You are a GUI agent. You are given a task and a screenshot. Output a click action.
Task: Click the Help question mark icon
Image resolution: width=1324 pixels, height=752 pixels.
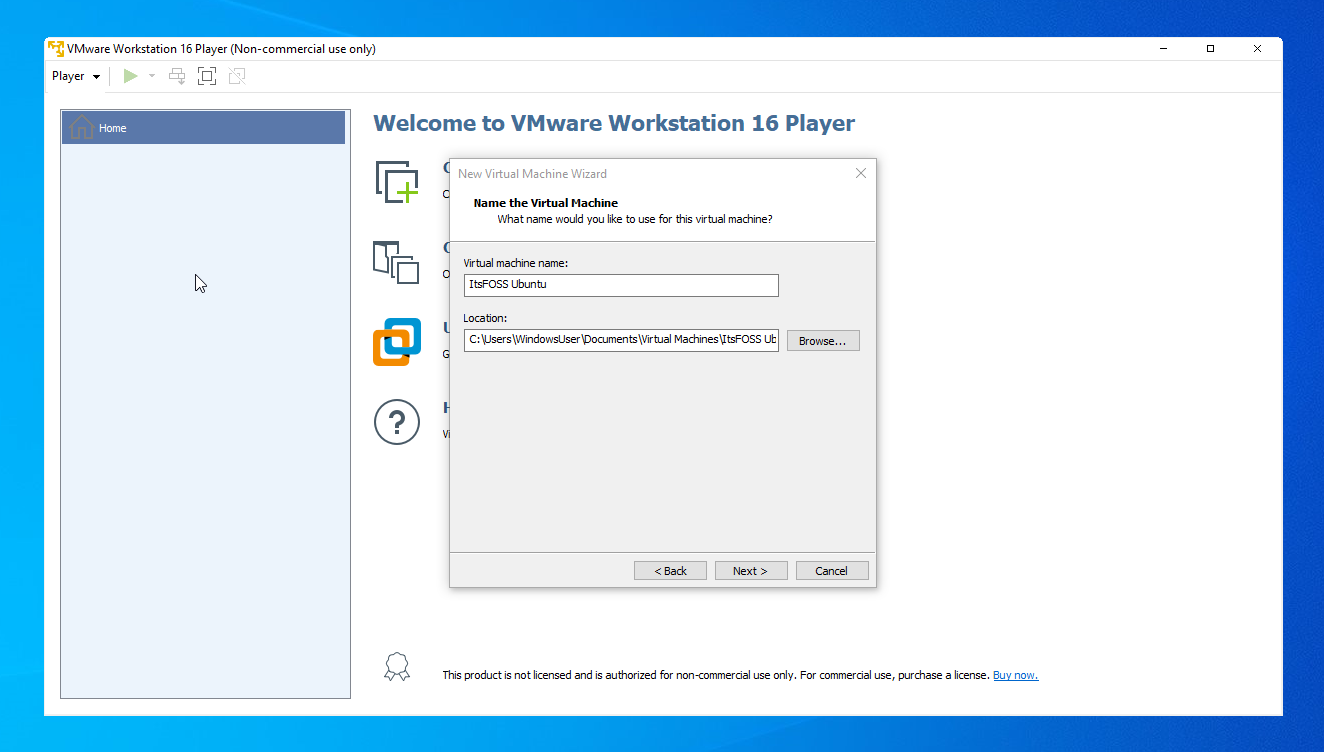397,421
